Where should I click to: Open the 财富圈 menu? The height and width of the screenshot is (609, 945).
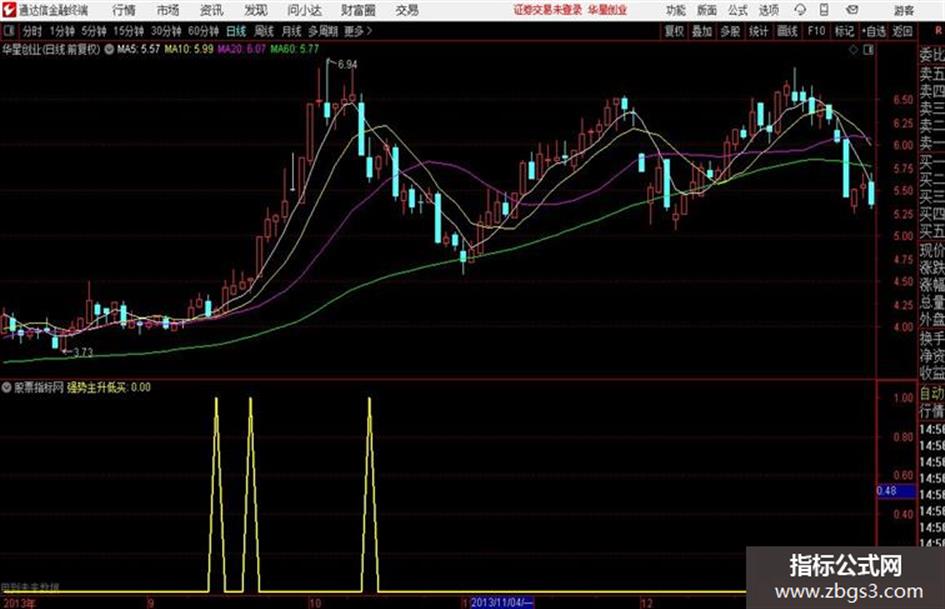click(x=358, y=10)
